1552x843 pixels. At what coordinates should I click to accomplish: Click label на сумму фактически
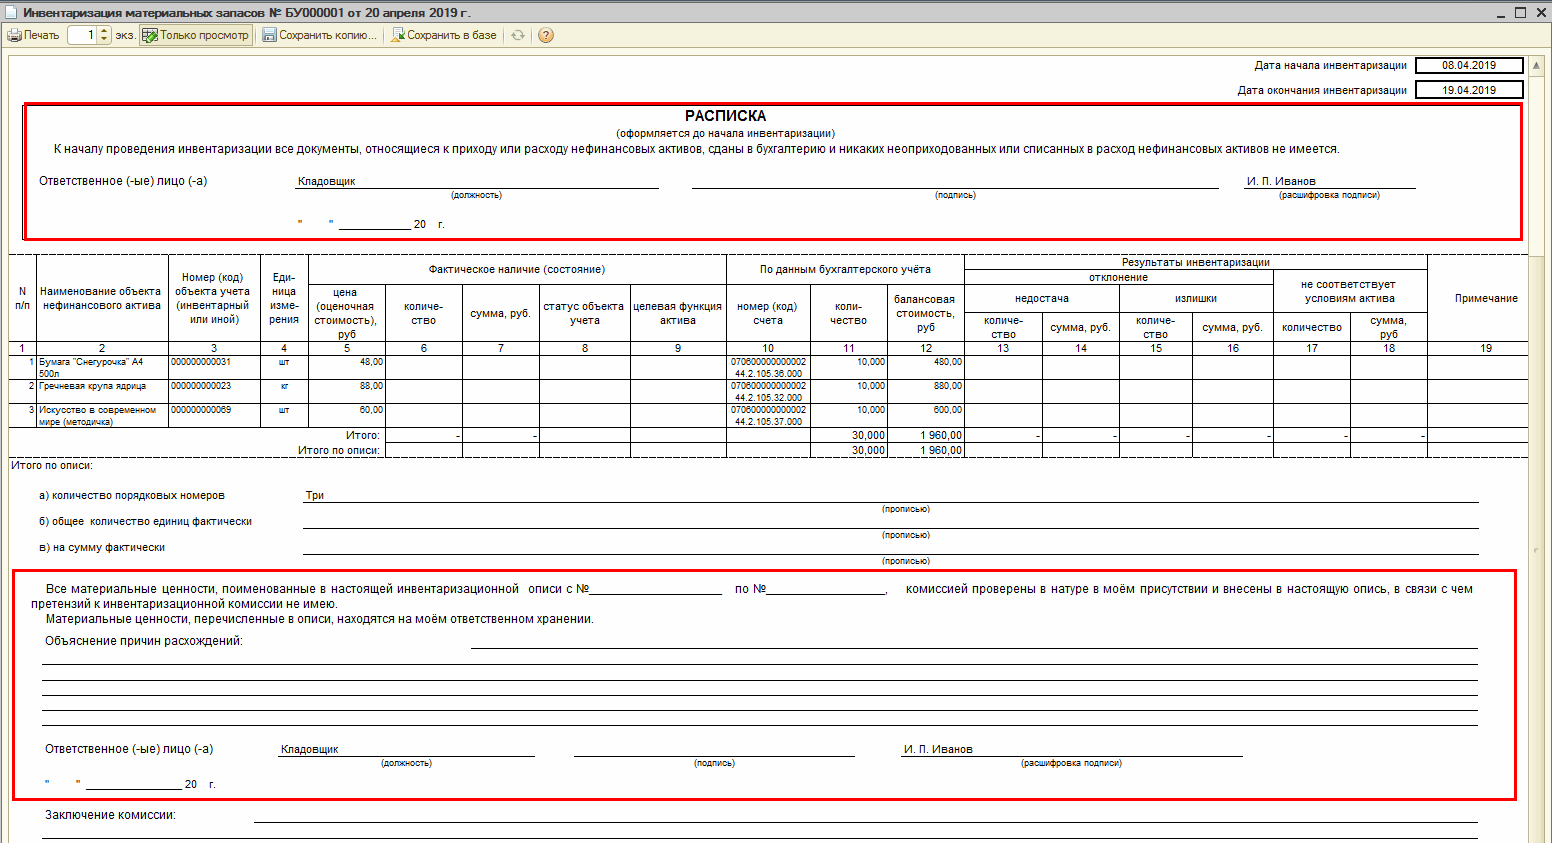coord(102,547)
